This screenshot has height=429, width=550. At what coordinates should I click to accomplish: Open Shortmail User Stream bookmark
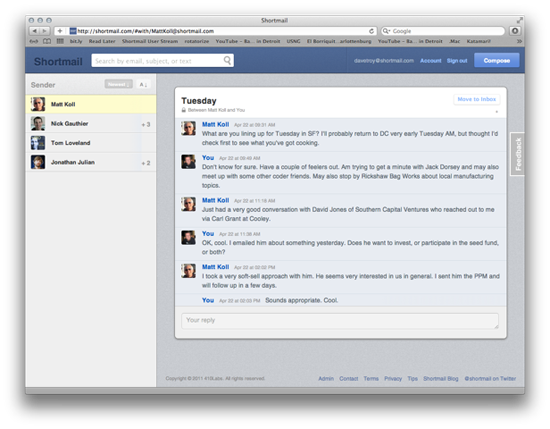pos(150,41)
